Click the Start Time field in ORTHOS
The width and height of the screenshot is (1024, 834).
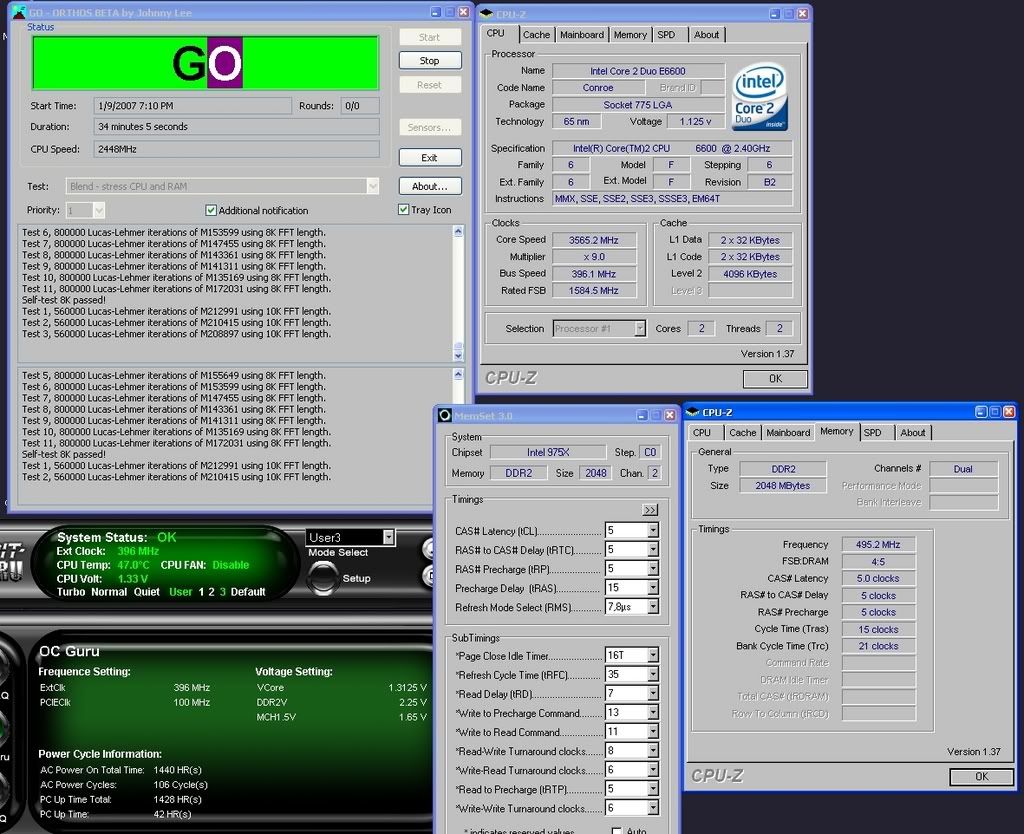pyautogui.click(x=193, y=106)
